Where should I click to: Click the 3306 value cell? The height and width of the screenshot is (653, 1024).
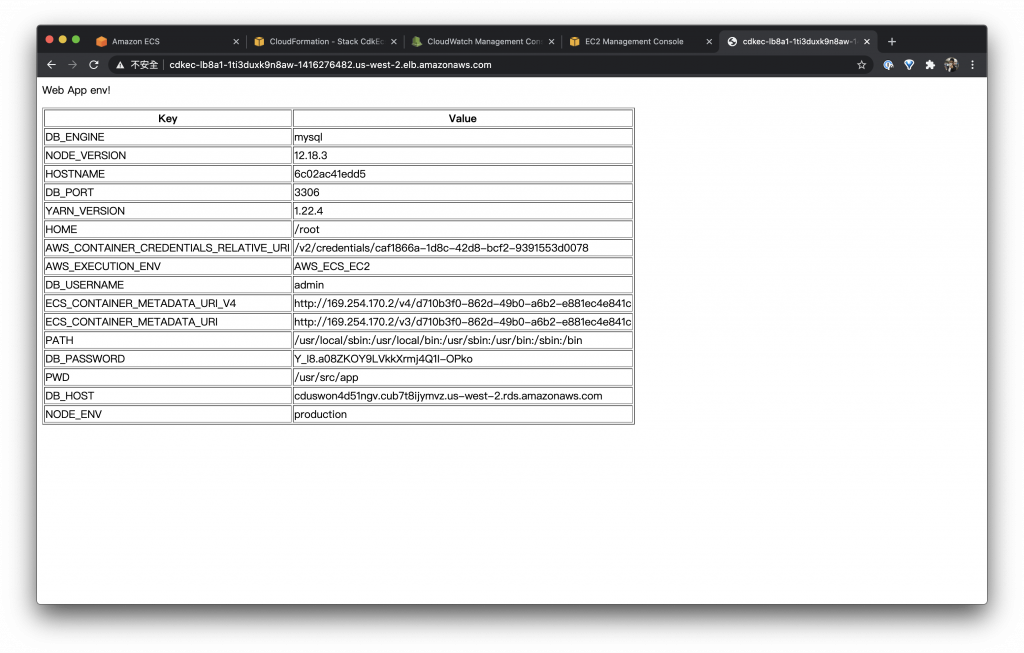coord(463,192)
